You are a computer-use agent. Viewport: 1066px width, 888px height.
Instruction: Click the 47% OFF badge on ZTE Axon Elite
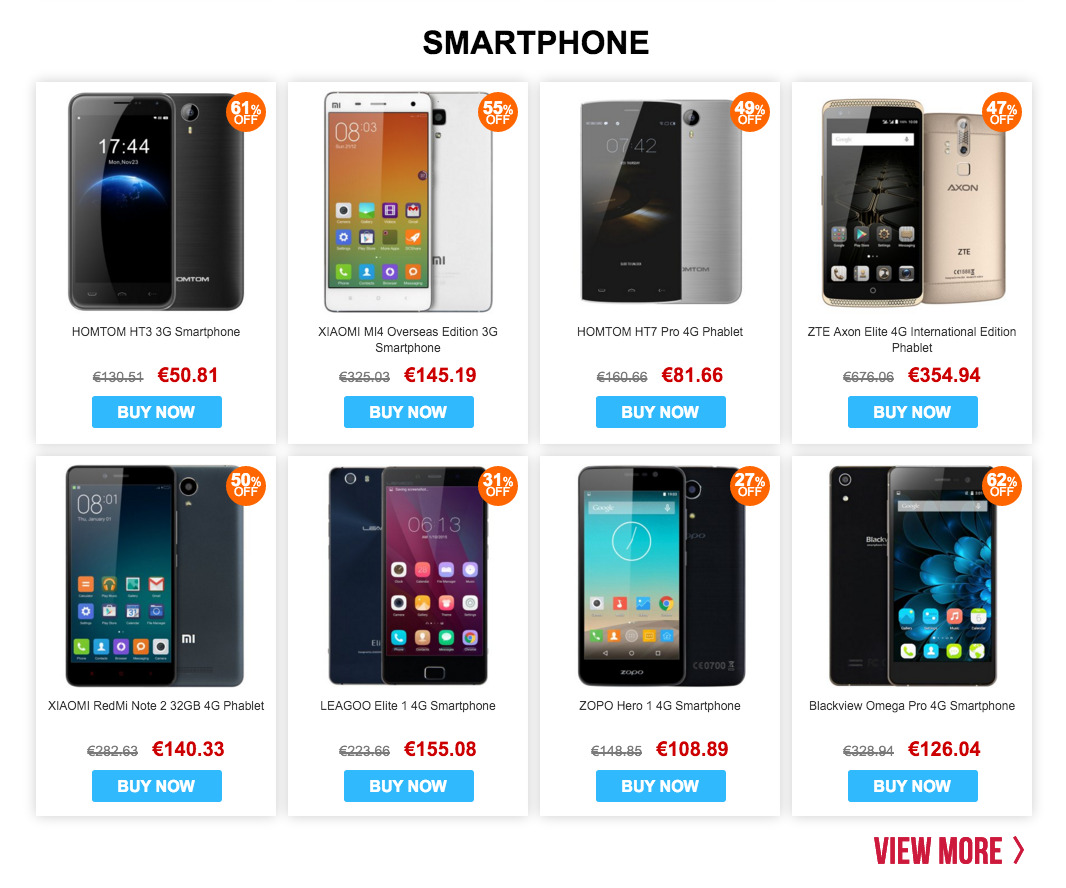pos(1001,112)
